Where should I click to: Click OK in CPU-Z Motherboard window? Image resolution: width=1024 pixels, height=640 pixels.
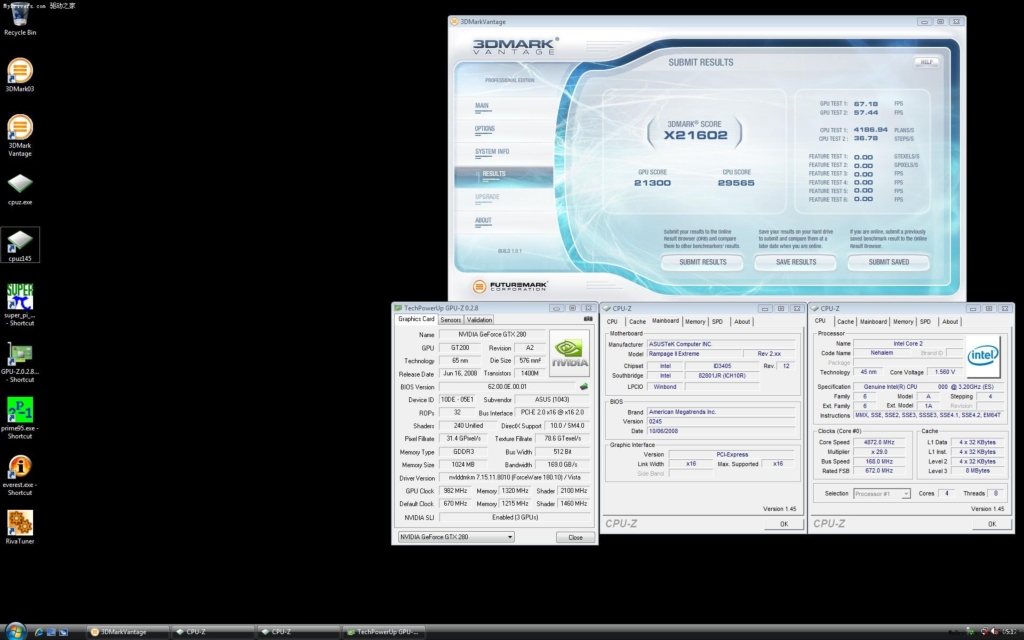[784, 524]
